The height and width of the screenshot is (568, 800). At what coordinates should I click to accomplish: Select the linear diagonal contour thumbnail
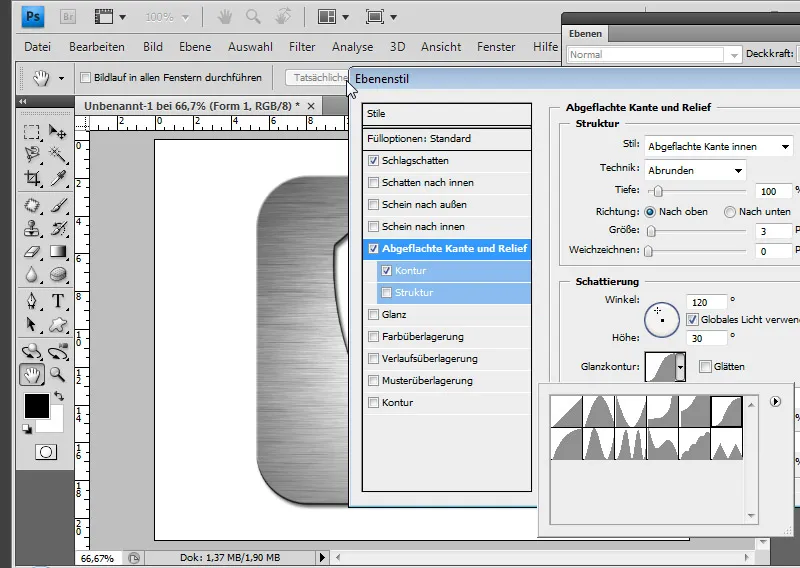[567, 411]
